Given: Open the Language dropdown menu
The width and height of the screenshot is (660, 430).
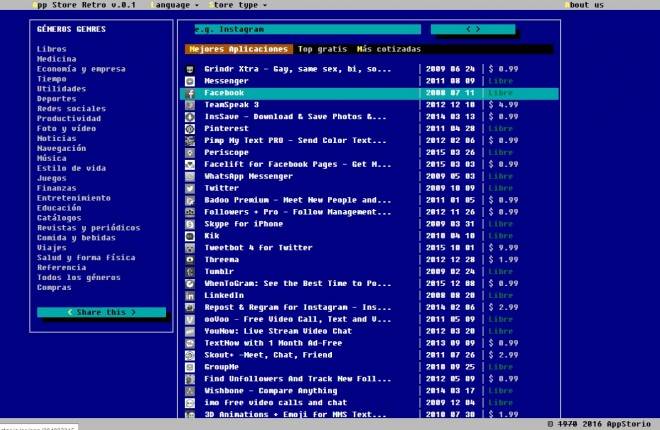Looking at the screenshot, I should point(174,5).
